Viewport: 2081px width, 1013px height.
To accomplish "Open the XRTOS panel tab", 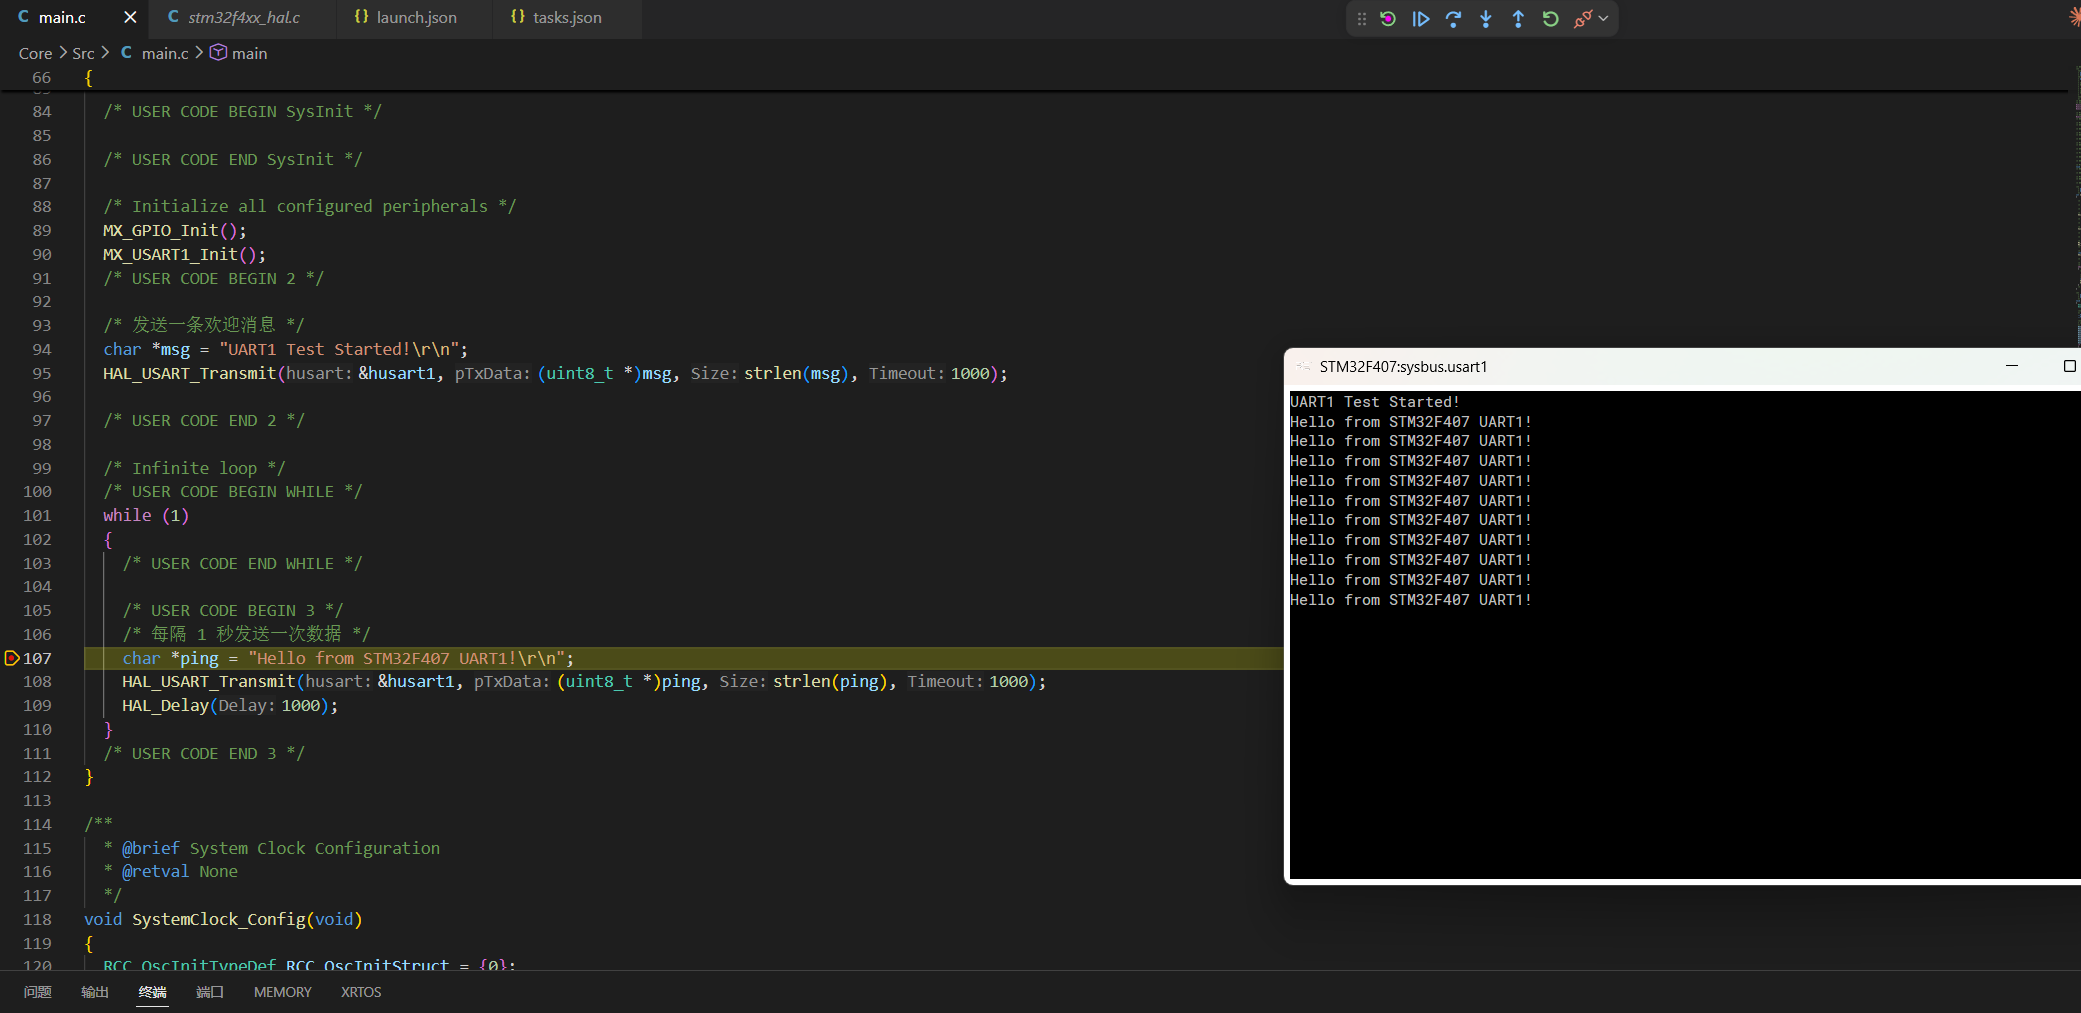I will click(x=361, y=992).
